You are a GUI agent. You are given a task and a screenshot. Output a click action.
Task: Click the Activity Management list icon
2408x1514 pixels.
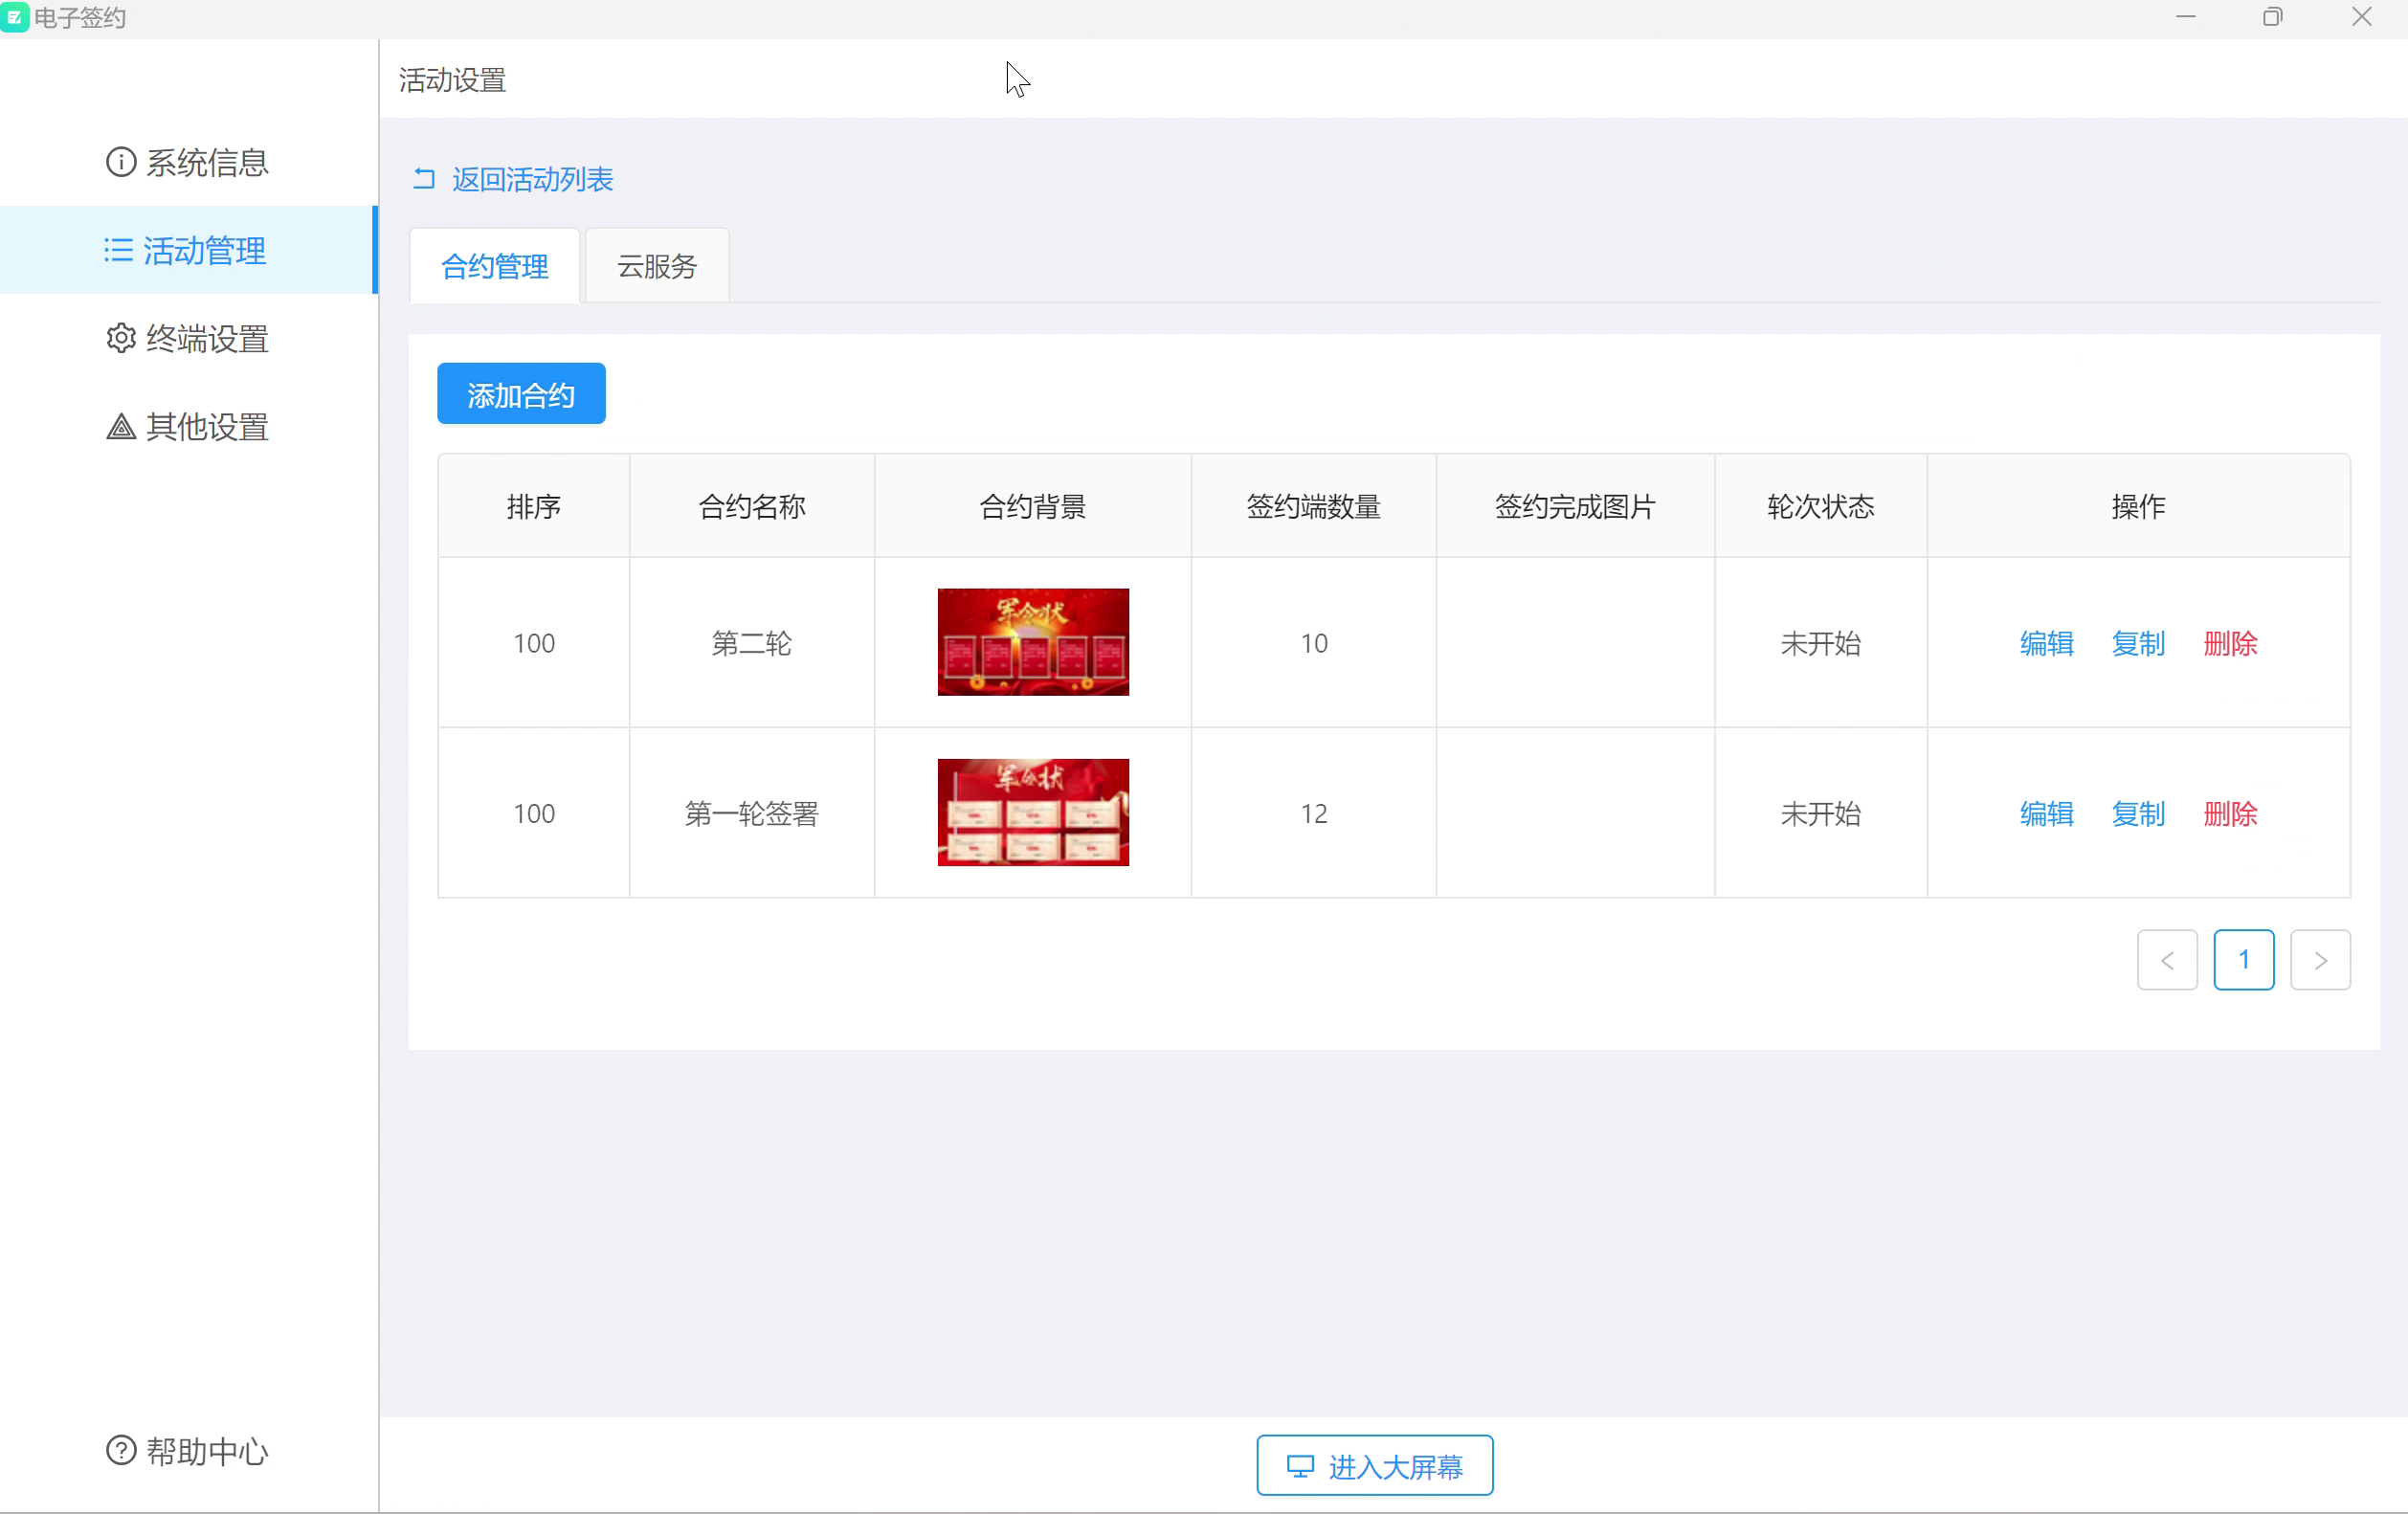click(x=118, y=250)
